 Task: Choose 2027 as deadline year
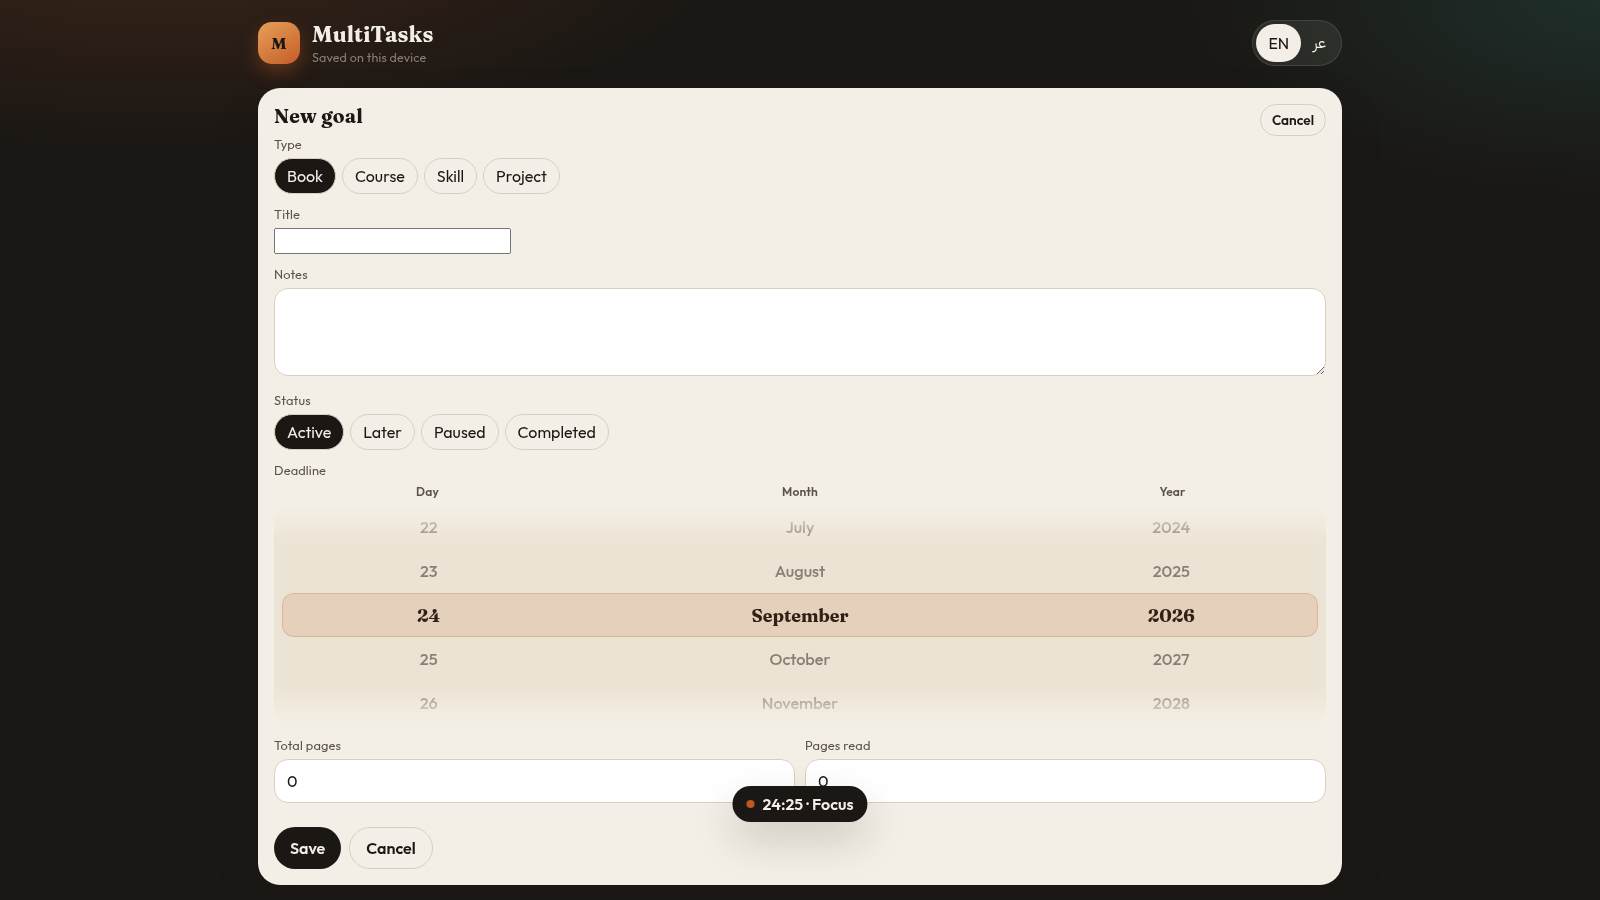[1171, 660]
